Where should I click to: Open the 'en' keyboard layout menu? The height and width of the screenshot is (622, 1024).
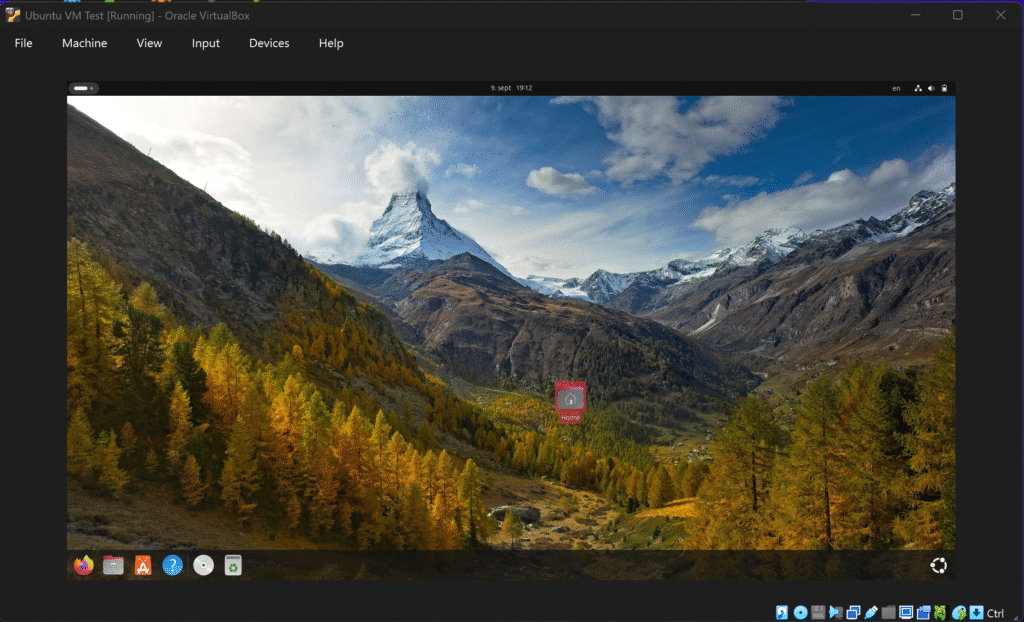point(896,88)
